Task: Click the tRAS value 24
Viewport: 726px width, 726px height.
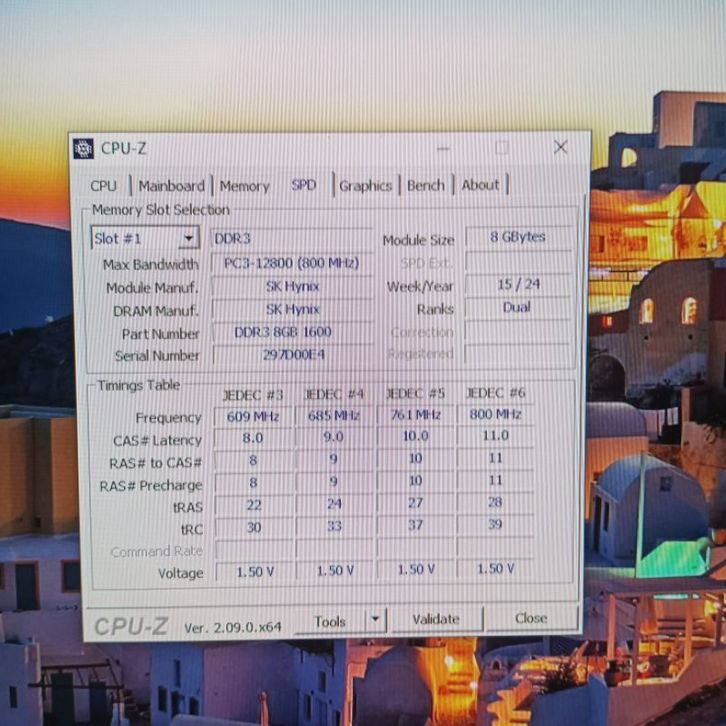Action: [334, 503]
